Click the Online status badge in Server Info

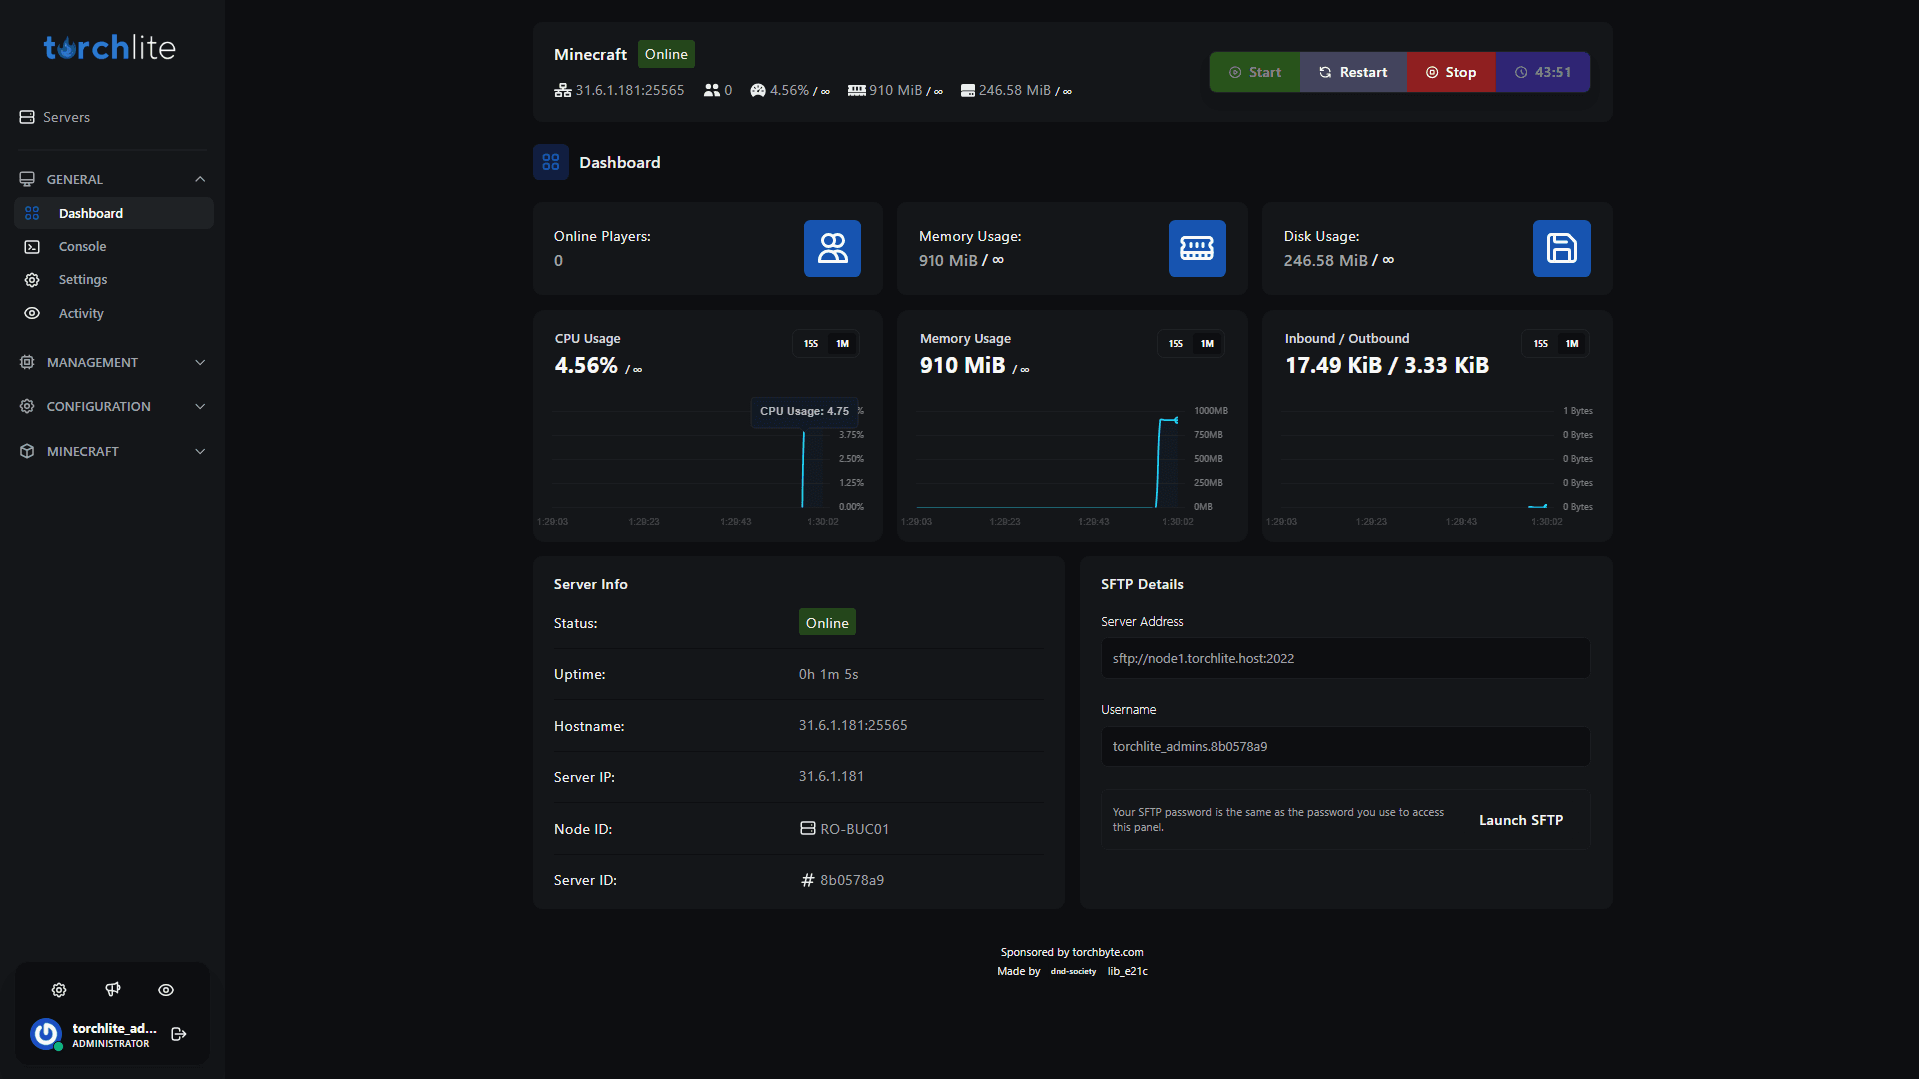tap(827, 622)
